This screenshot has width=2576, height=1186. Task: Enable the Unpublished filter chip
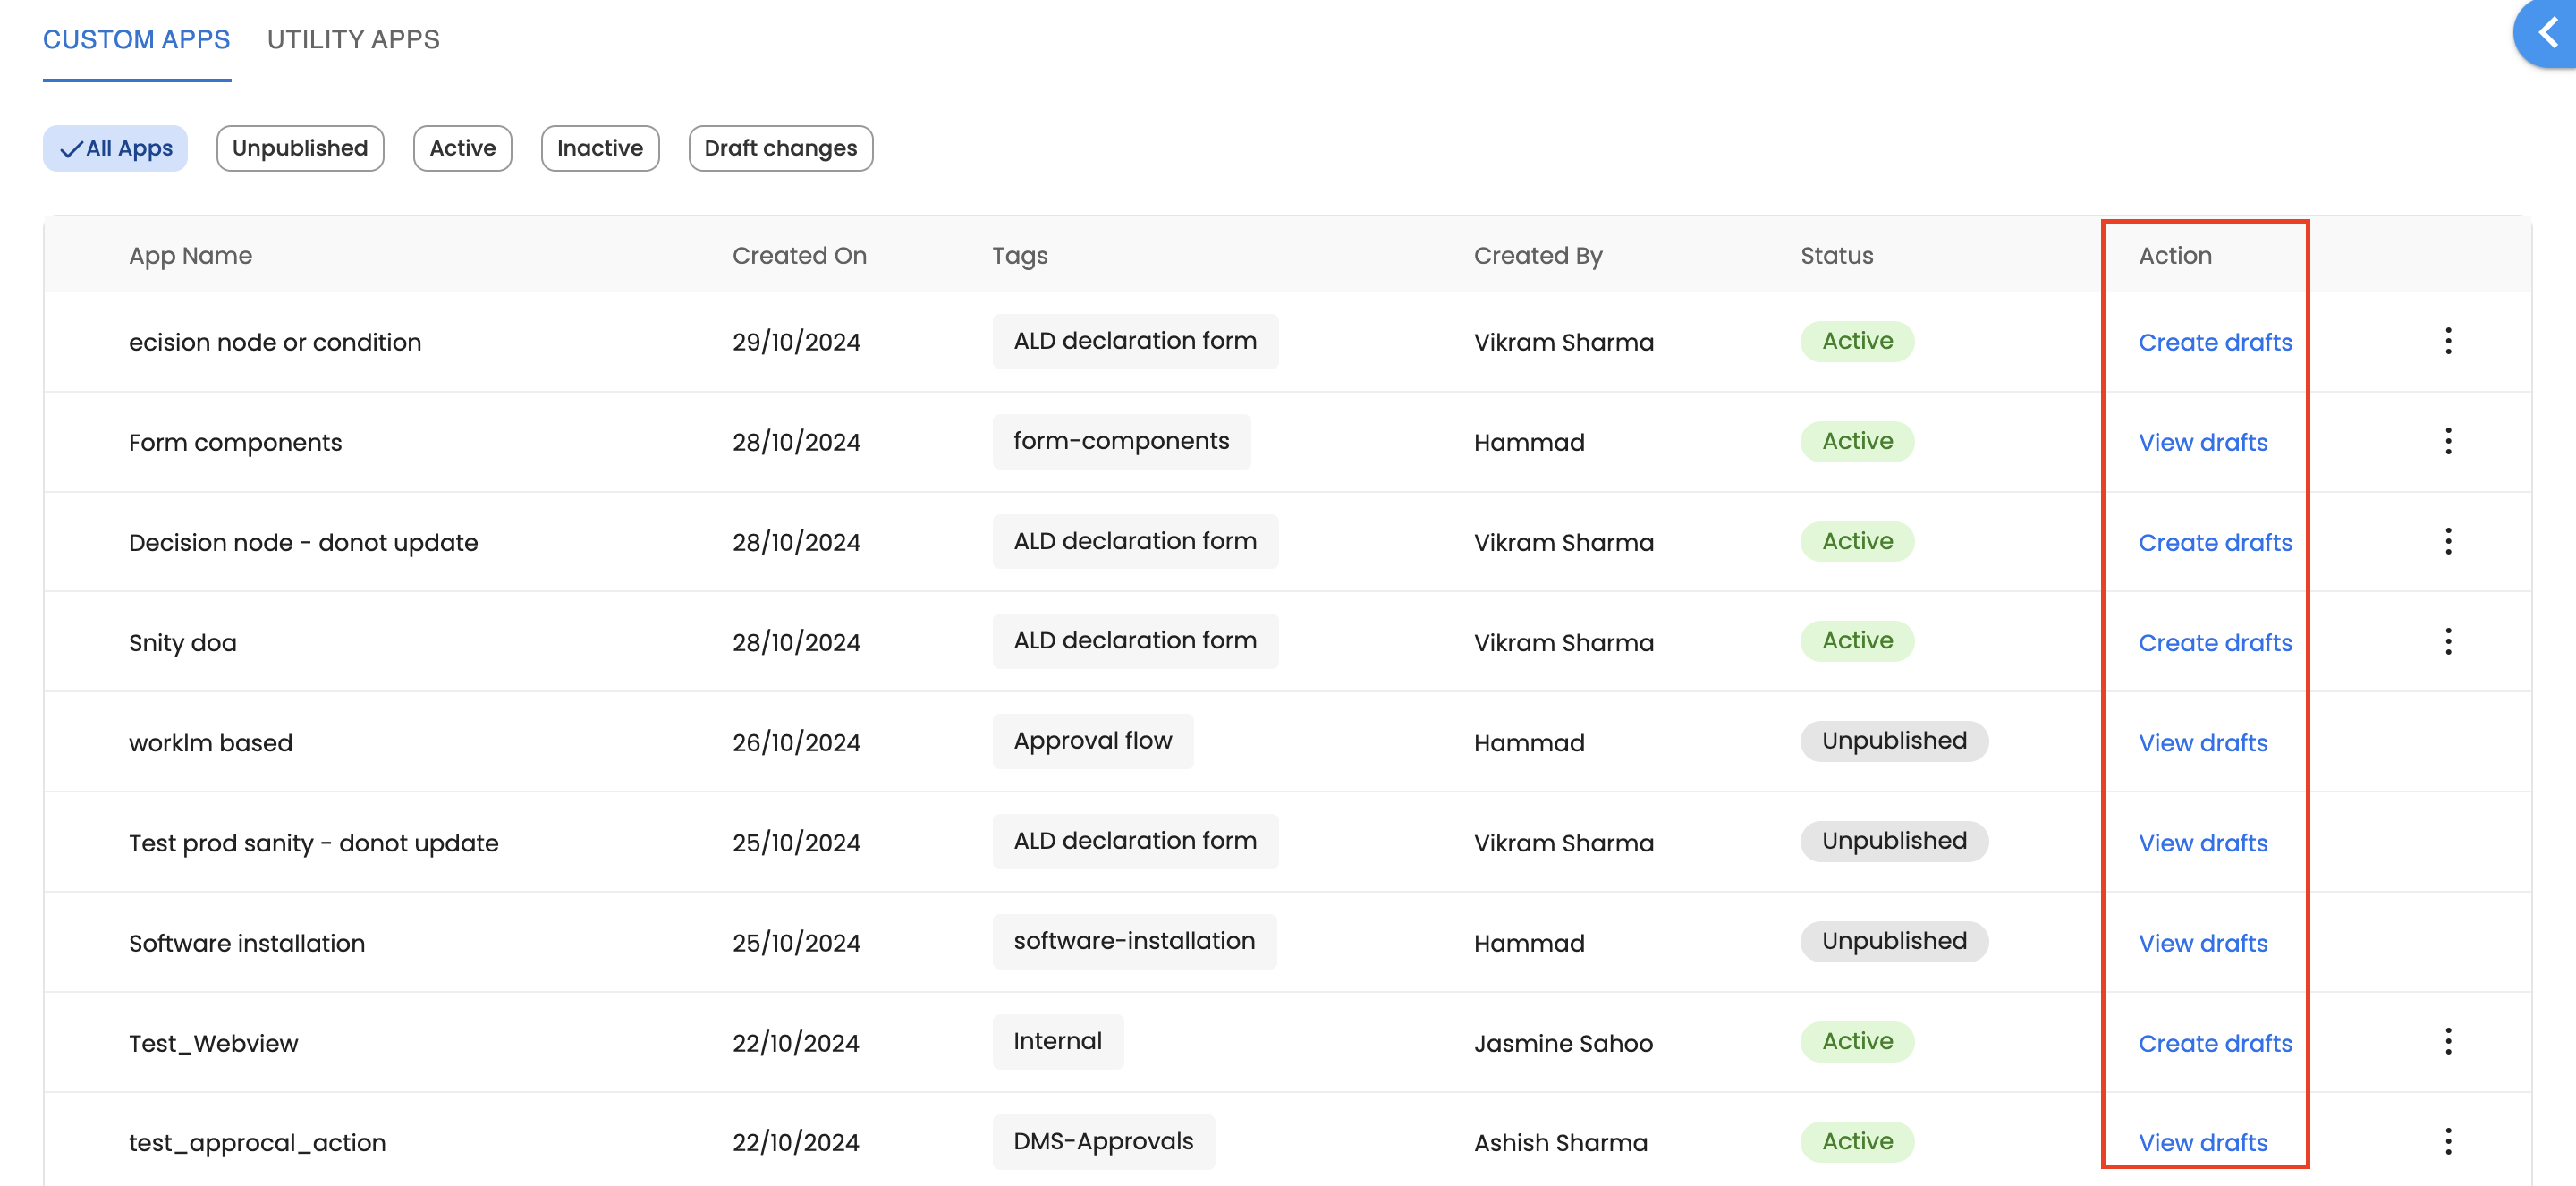click(x=300, y=148)
